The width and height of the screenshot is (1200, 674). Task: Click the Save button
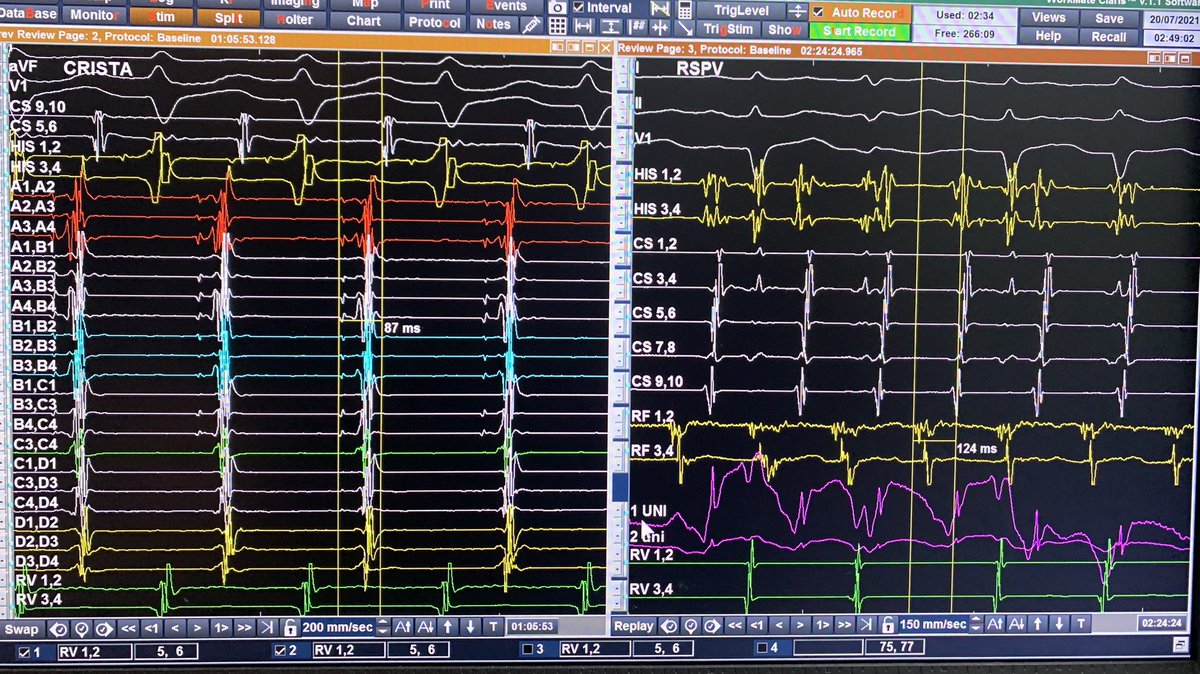1108,18
